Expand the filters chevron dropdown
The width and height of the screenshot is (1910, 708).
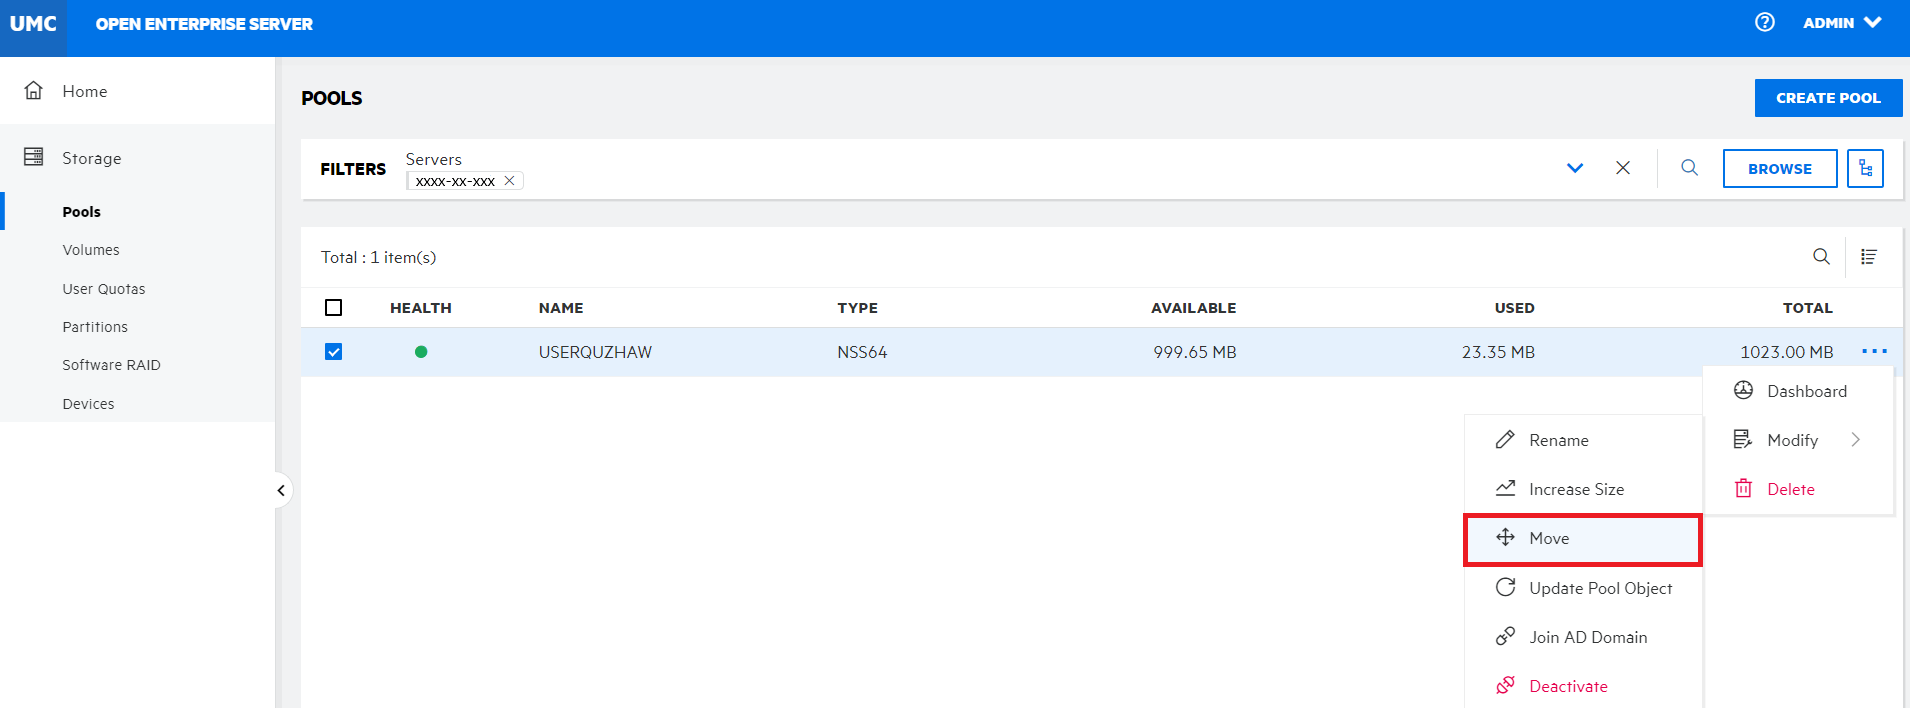[1574, 168]
